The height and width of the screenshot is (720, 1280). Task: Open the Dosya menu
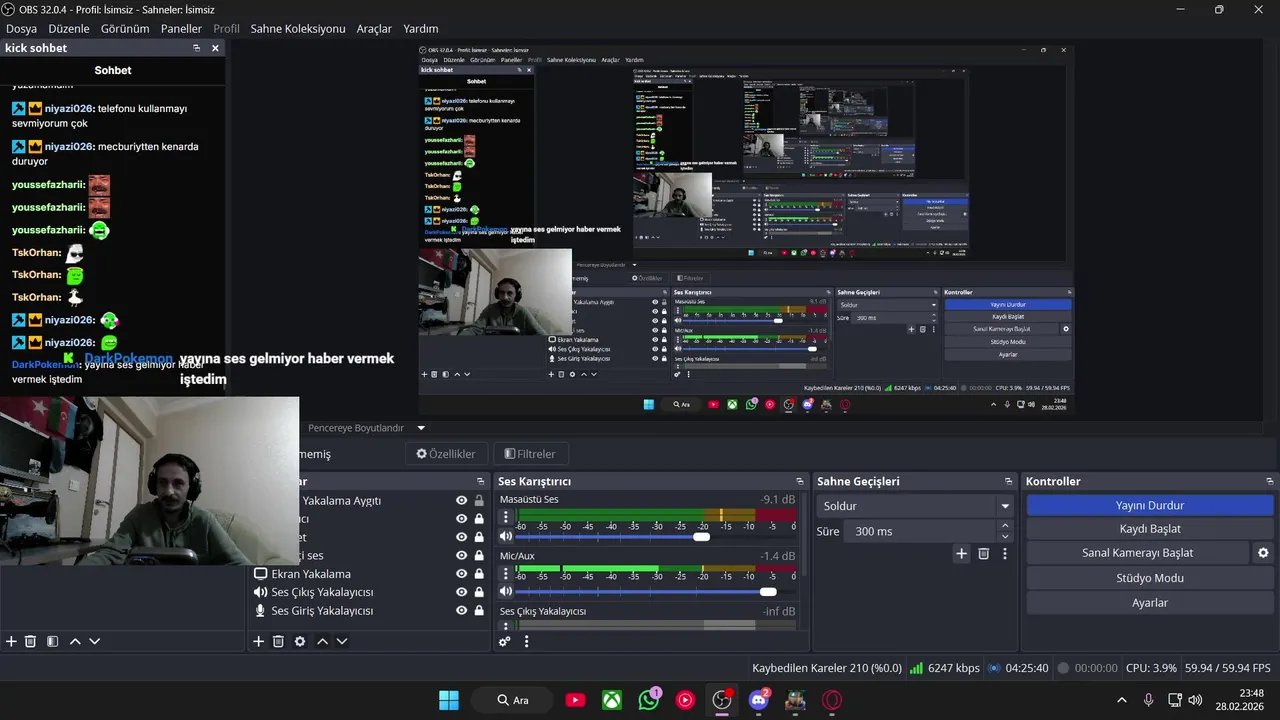(x=21, y=29)
